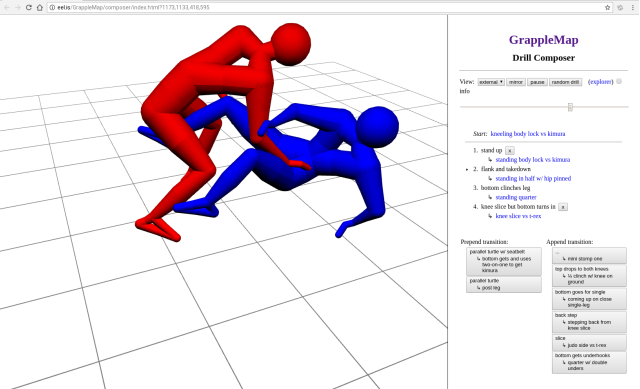Toggle the info checkbox
The image size is (640, 389).
[619, 81]
